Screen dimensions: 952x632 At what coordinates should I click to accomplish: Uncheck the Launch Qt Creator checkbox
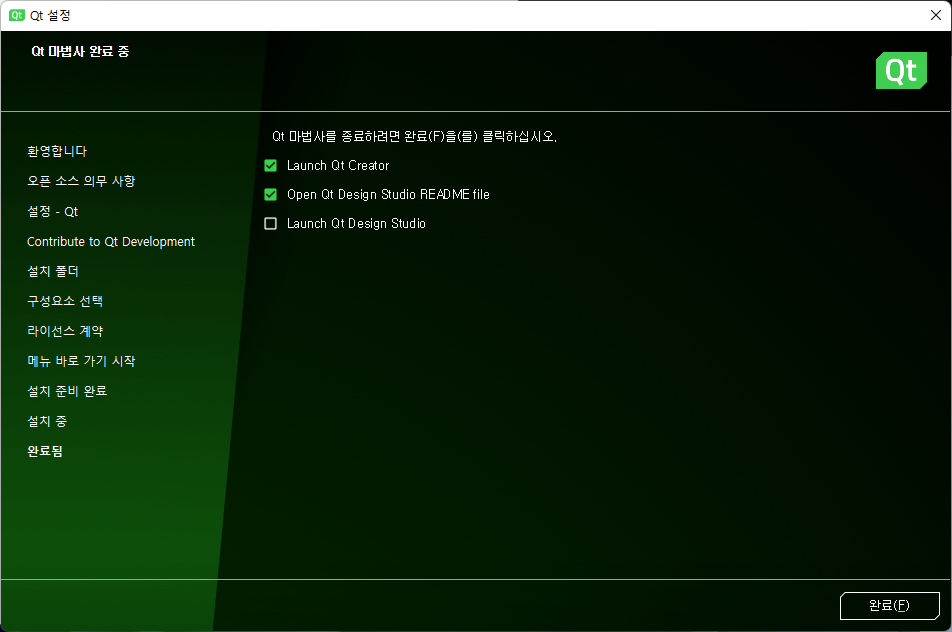[271, 165]
